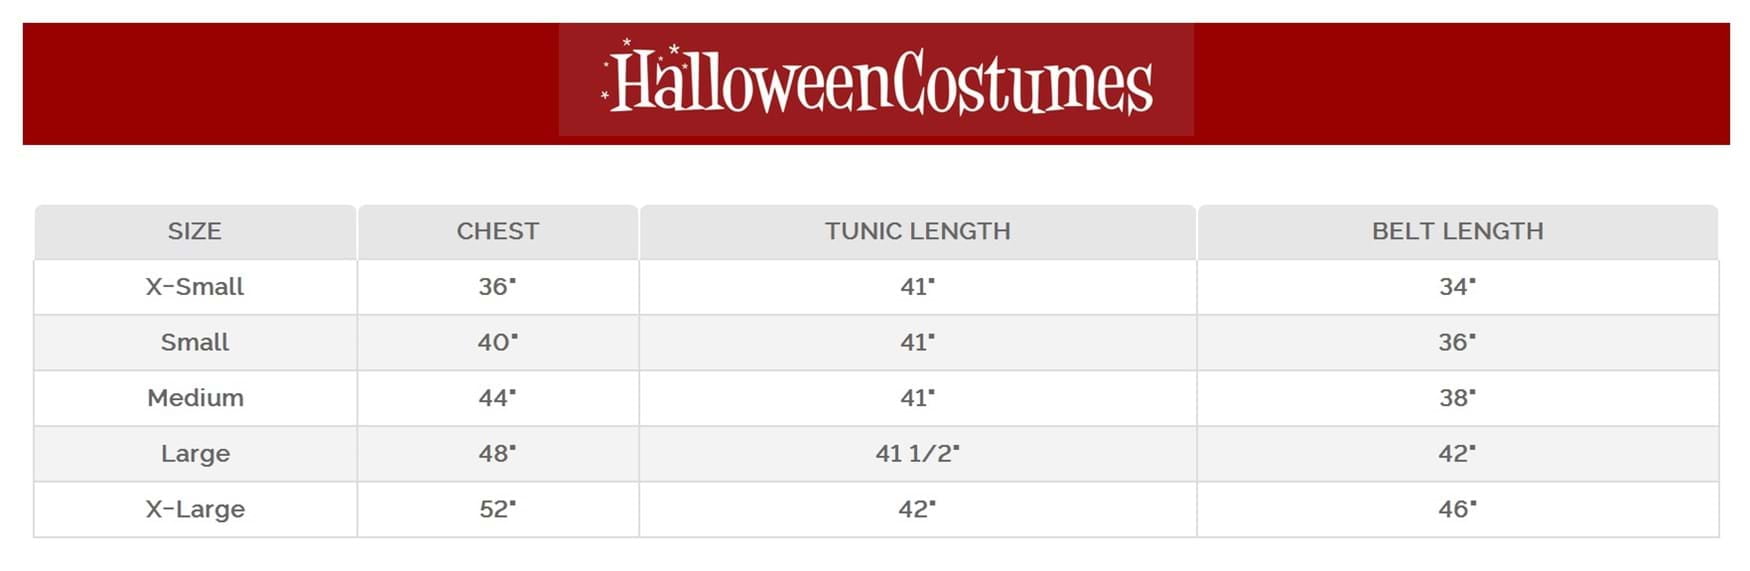The height and width of the screenshot is (571, 1750).
Task: Click the CHEST column header
Action: pyautogui.click(x=498, y=231)
